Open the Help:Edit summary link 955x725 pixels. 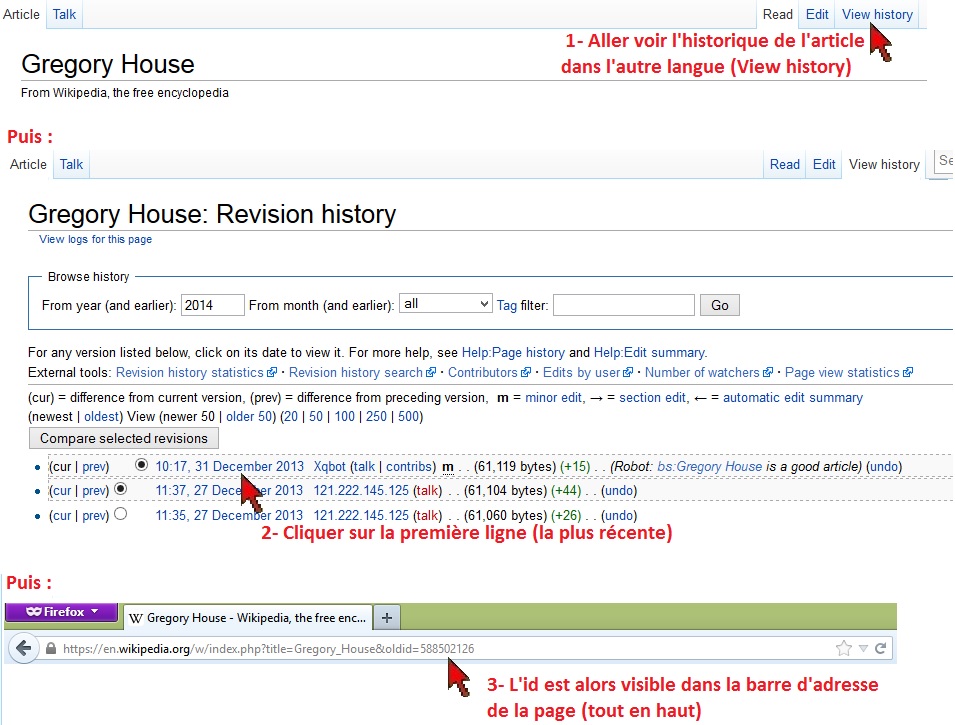(x=649, y=352)
